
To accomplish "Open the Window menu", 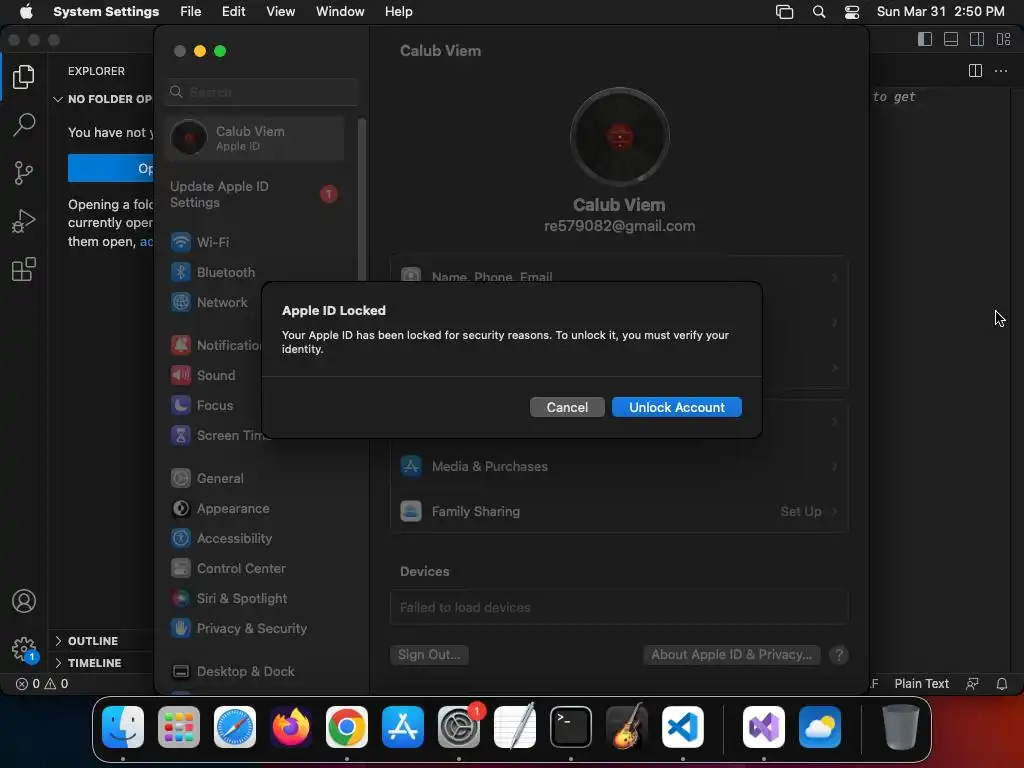I will (340, 12).
